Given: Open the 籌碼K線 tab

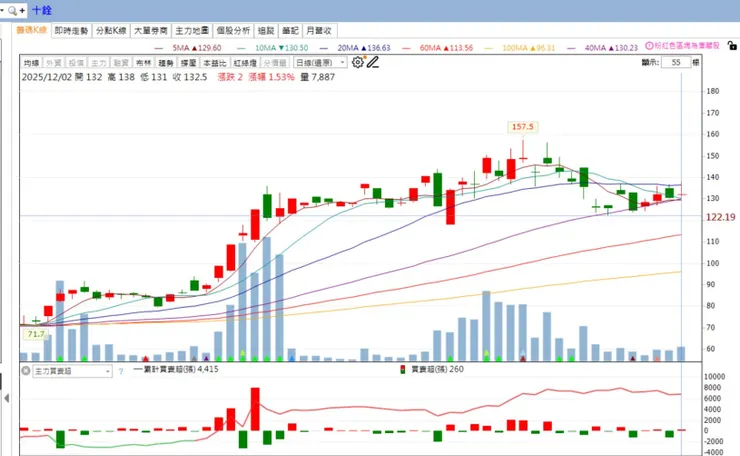Looking at the screenshot, I should pyautogui.click(x=31, y=30).
